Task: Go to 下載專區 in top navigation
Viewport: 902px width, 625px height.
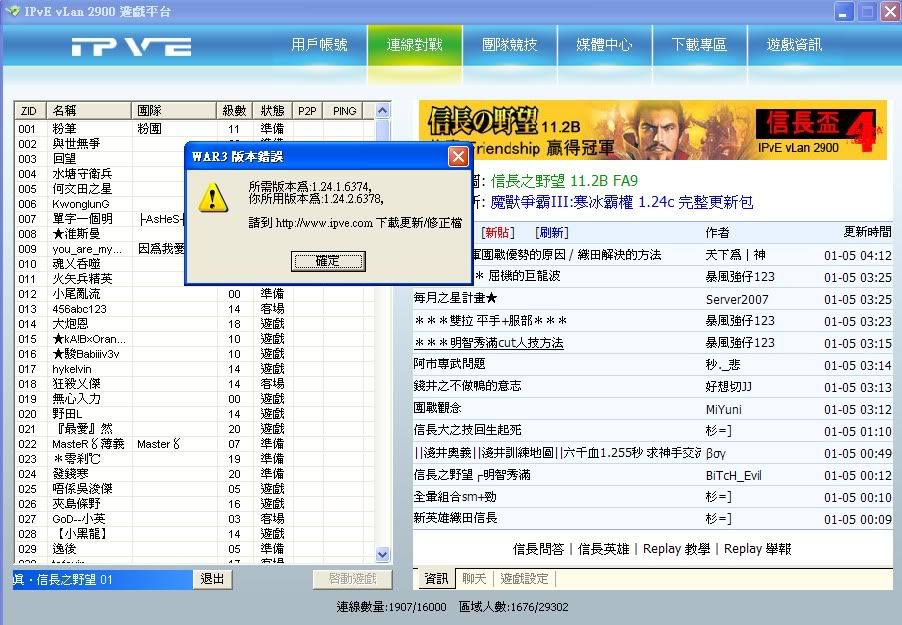Action: [699, 45]
